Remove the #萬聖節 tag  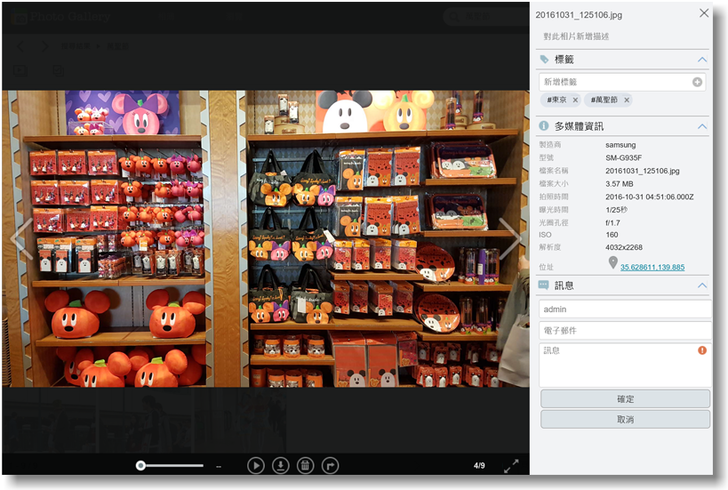click(x=627, y=100)
